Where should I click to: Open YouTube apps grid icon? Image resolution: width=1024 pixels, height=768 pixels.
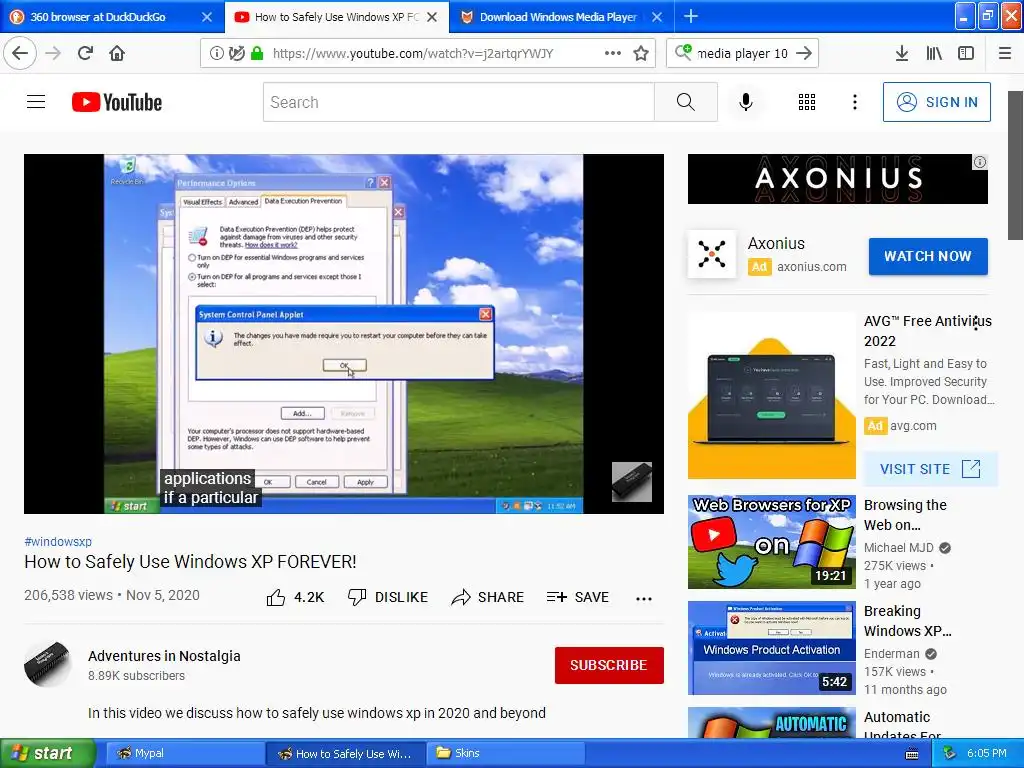(x=807, y=102)
